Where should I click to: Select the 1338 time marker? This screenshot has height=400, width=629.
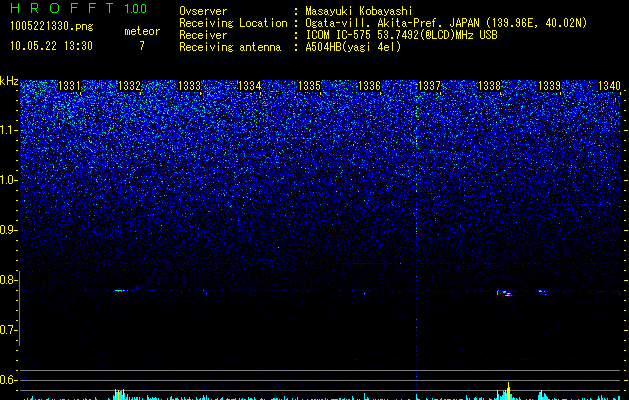(x=489, y=86)
